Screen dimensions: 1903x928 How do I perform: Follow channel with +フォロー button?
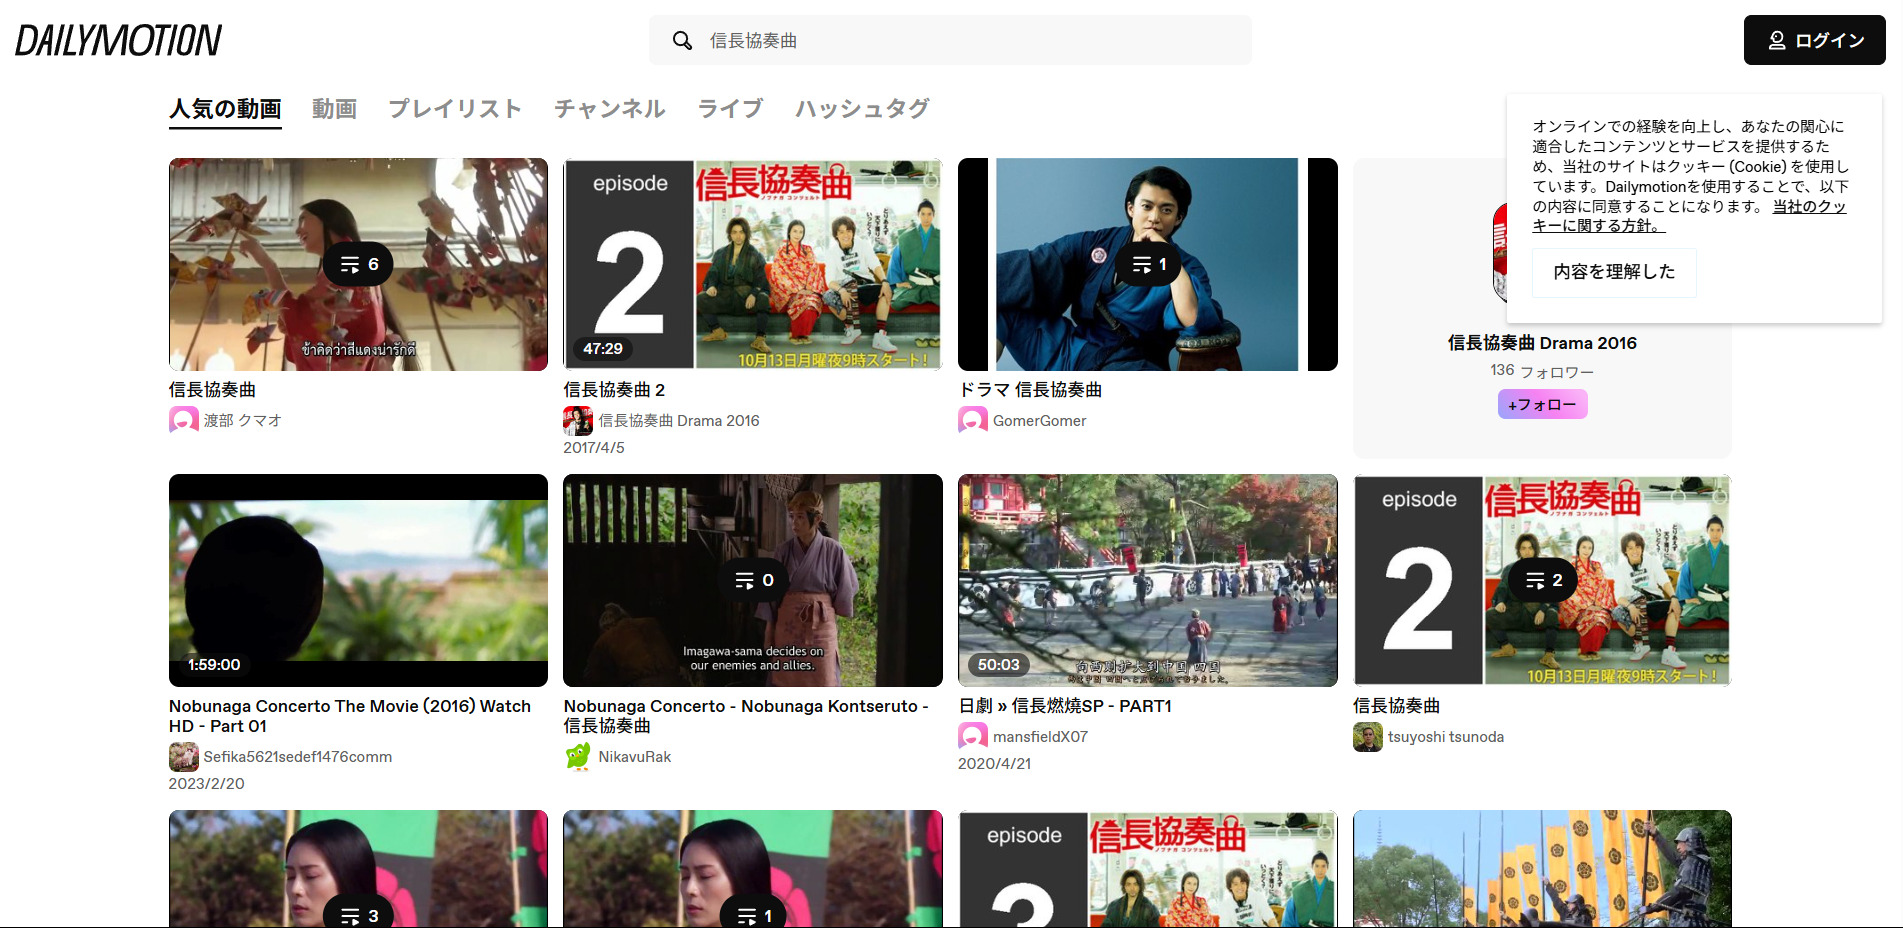1542,404
